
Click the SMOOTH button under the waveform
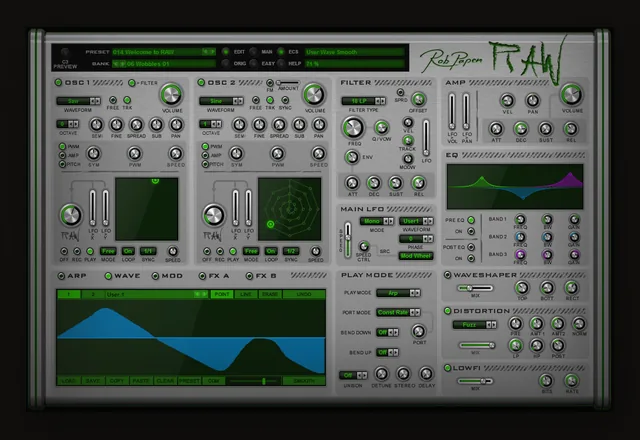304,381
